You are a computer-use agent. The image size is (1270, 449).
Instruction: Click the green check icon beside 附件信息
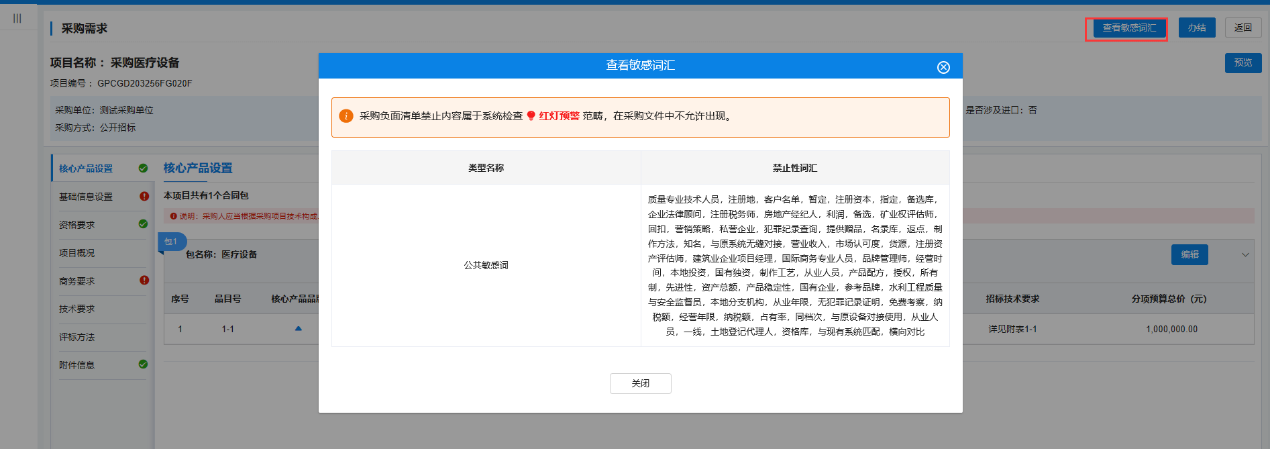click(143, 365)
